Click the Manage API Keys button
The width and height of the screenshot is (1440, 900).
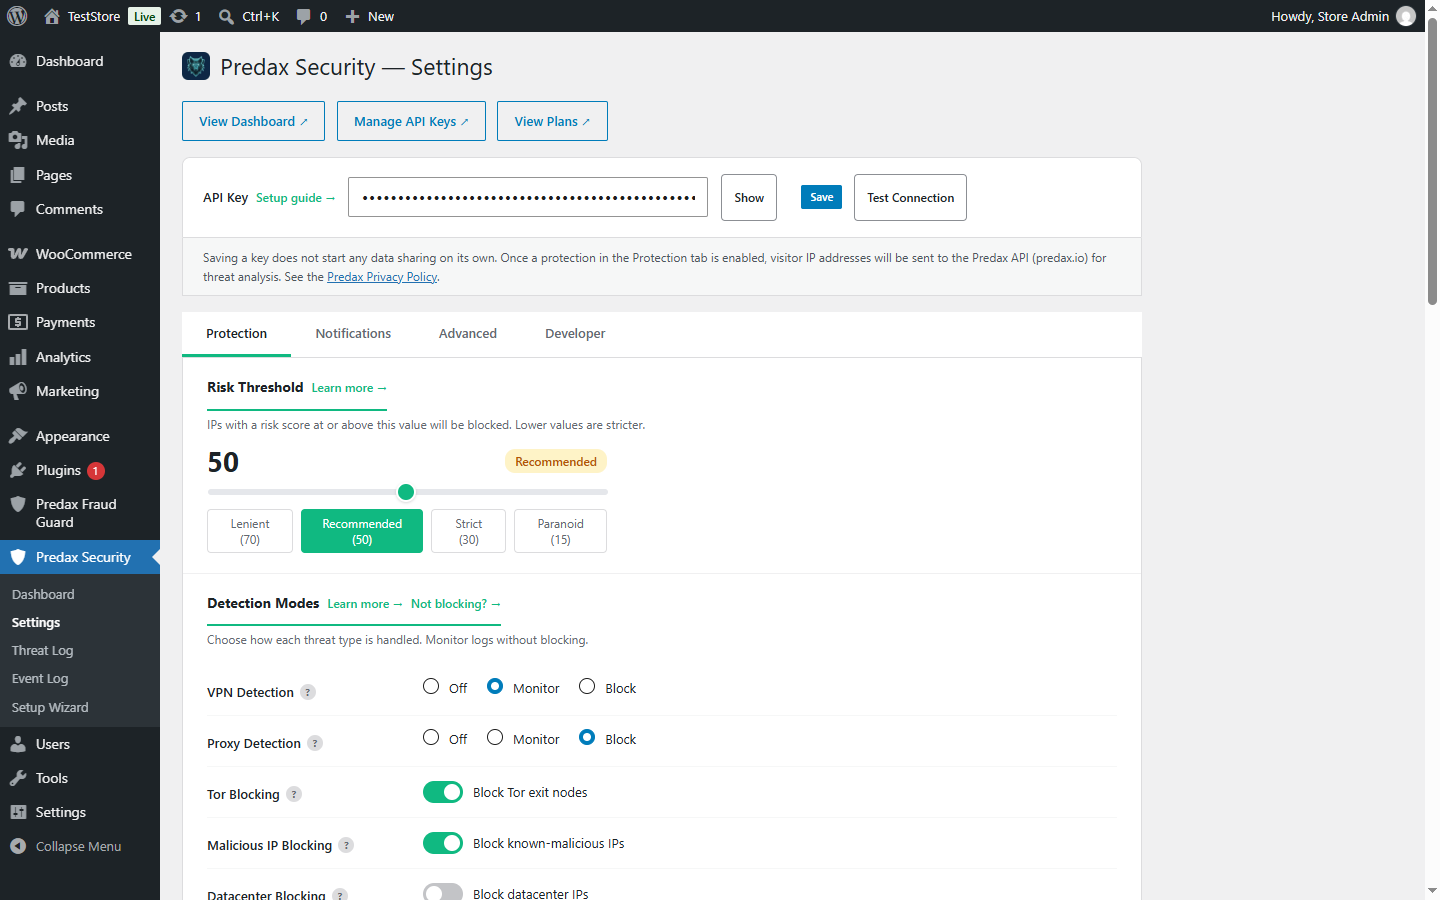point(411,121)
